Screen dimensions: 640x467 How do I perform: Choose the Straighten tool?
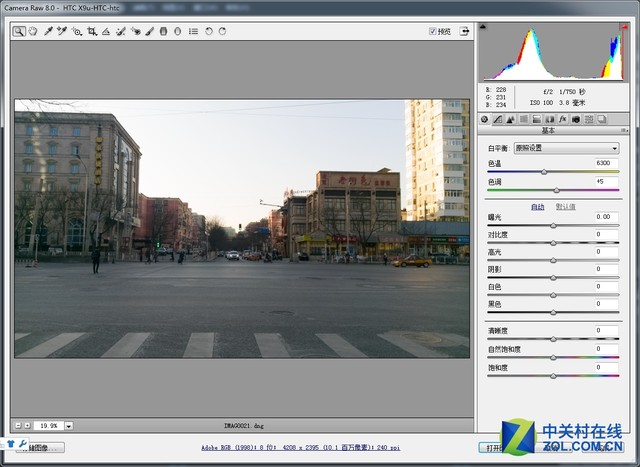[x=105, y=31]
